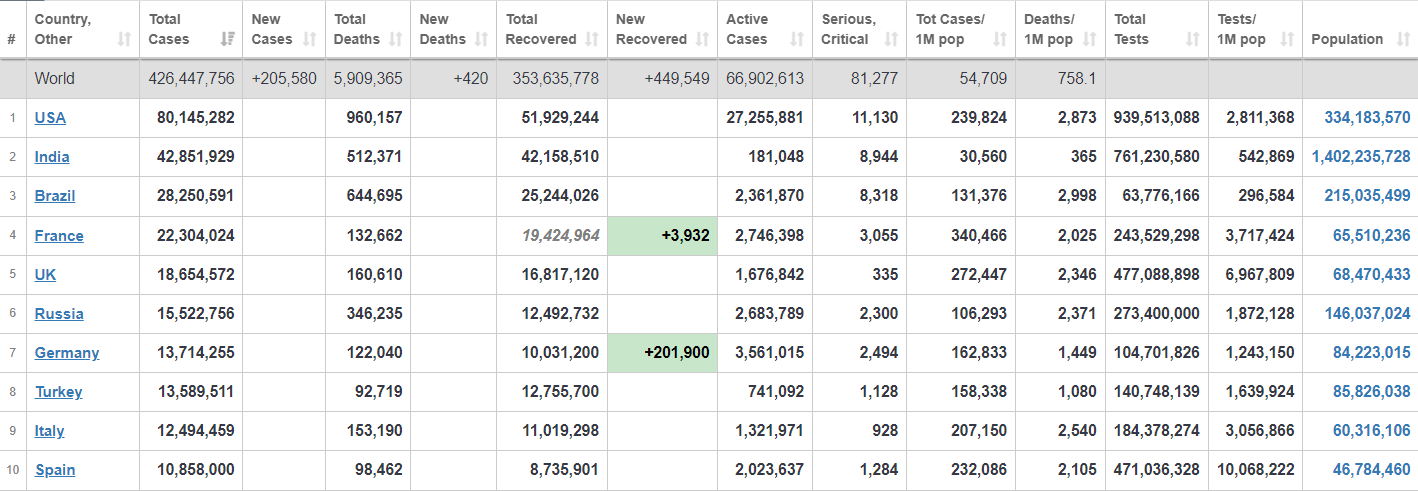This screenshot has width=1418, height=491.
Task: Sort by Serious, Critical arrow icon
Action: click(891, 39)
